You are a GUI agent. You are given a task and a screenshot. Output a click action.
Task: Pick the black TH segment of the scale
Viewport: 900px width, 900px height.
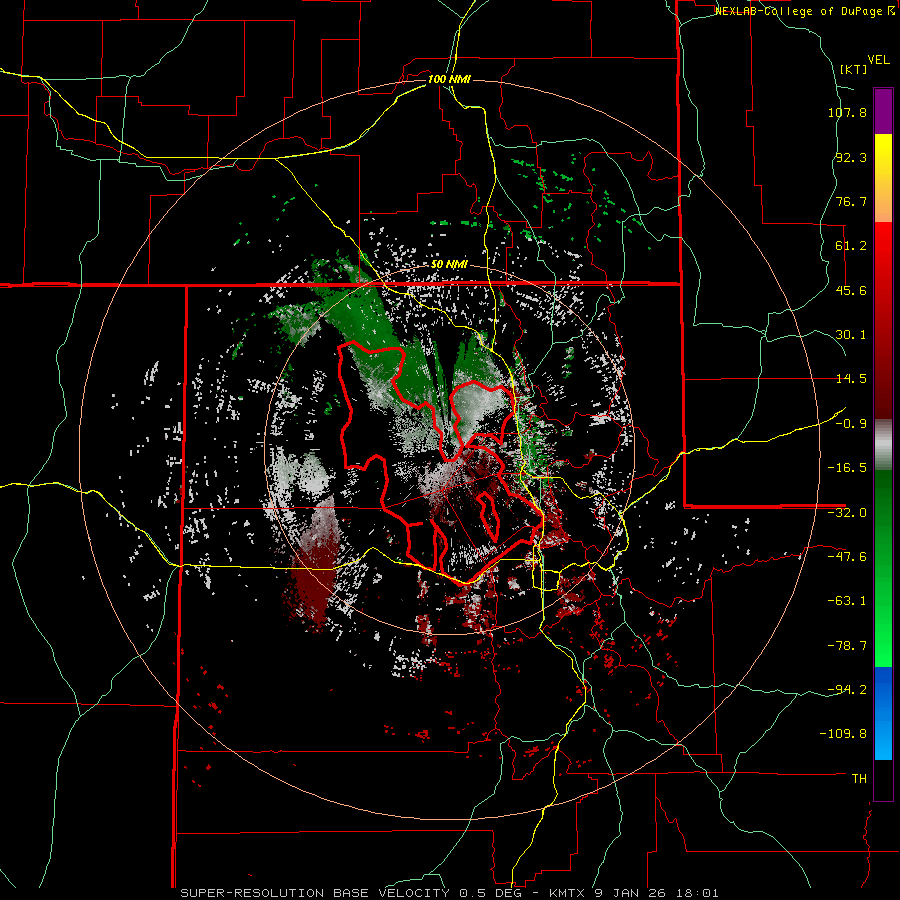pos(883,780)
